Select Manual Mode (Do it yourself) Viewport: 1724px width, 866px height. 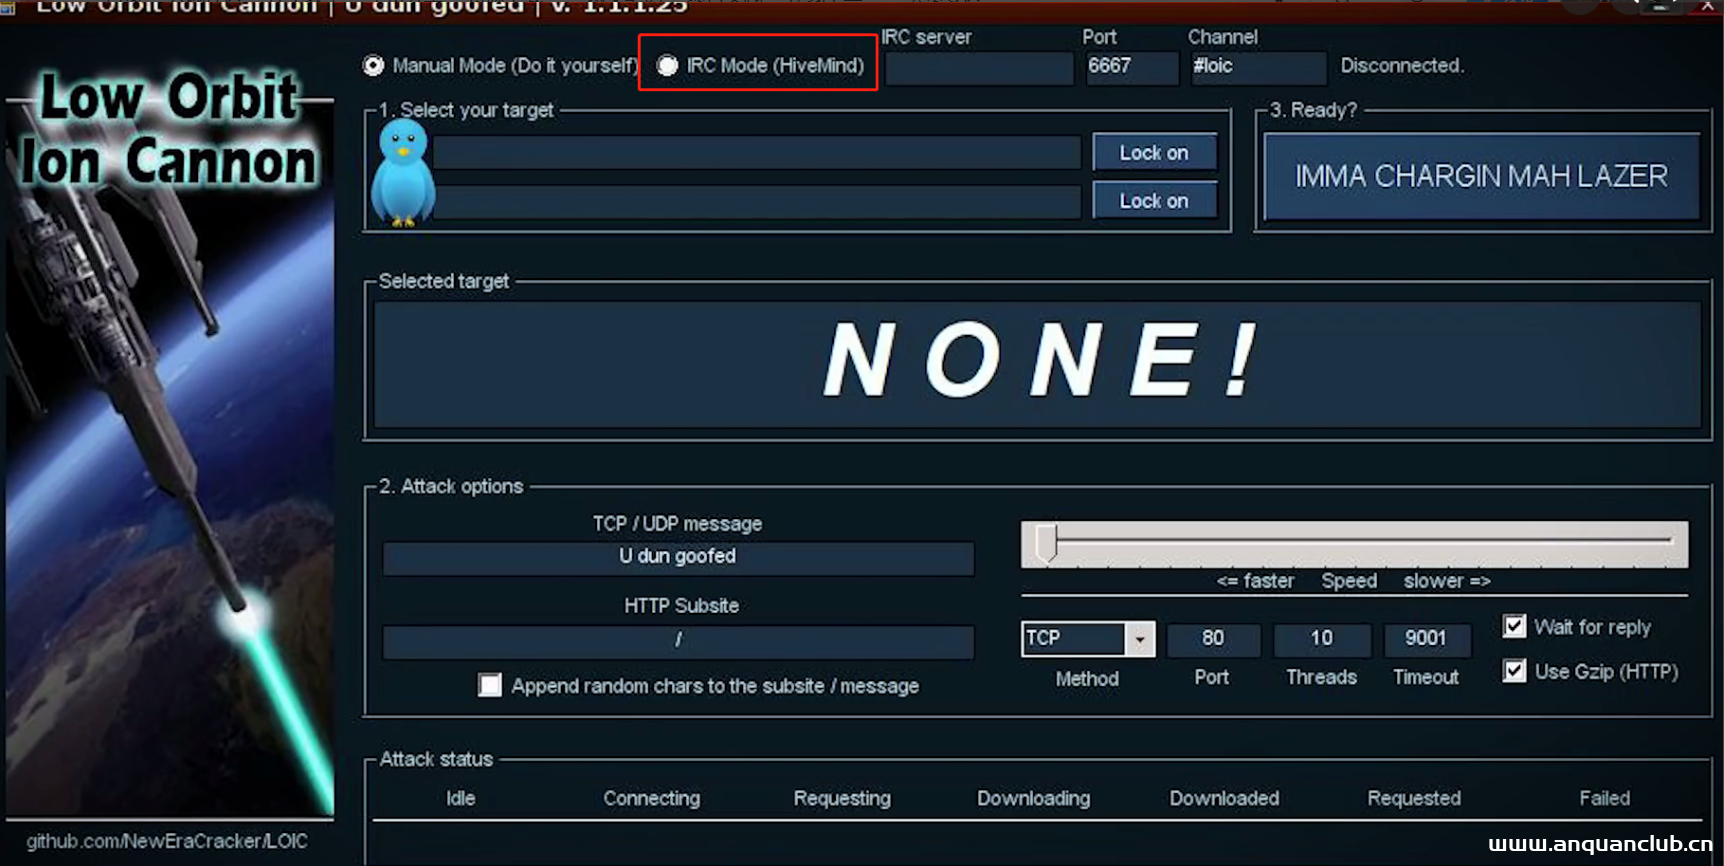[374, 66]
